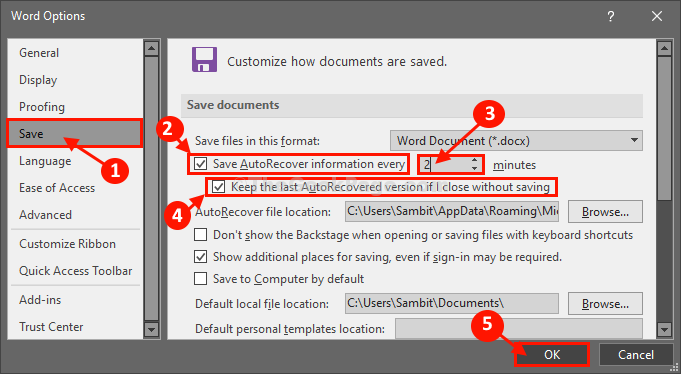Select the Save category in the sidebar
Image resolution: width=681 pixels, height=374 pixels.
pos(75,133)
